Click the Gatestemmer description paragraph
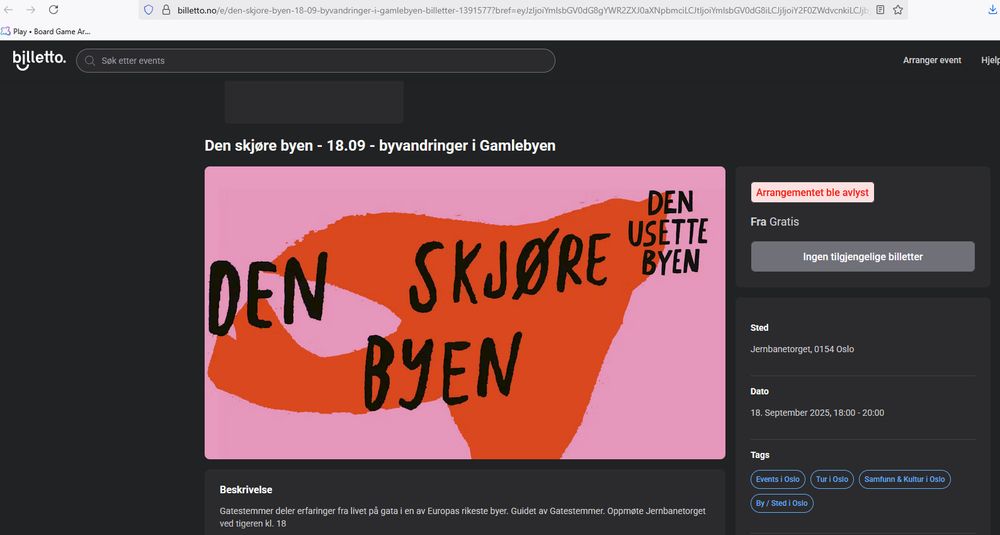The image size is (1000, 535). click(x=462, y=517)
